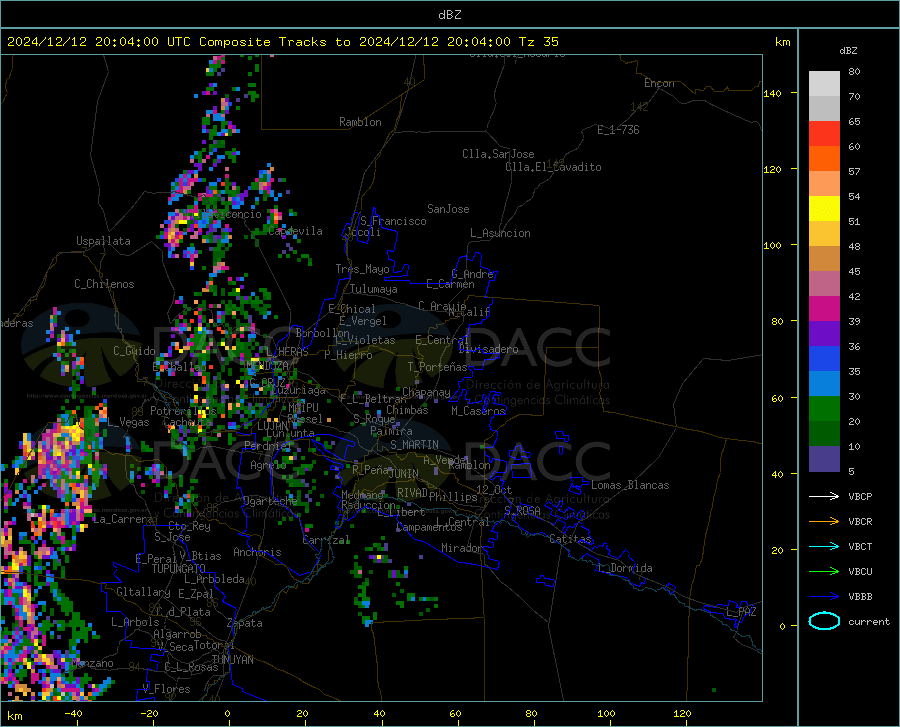The height and width of the screenshot is (727, 900).
Task: Click the Uspallata map label
Action: [x=103, y=241]
